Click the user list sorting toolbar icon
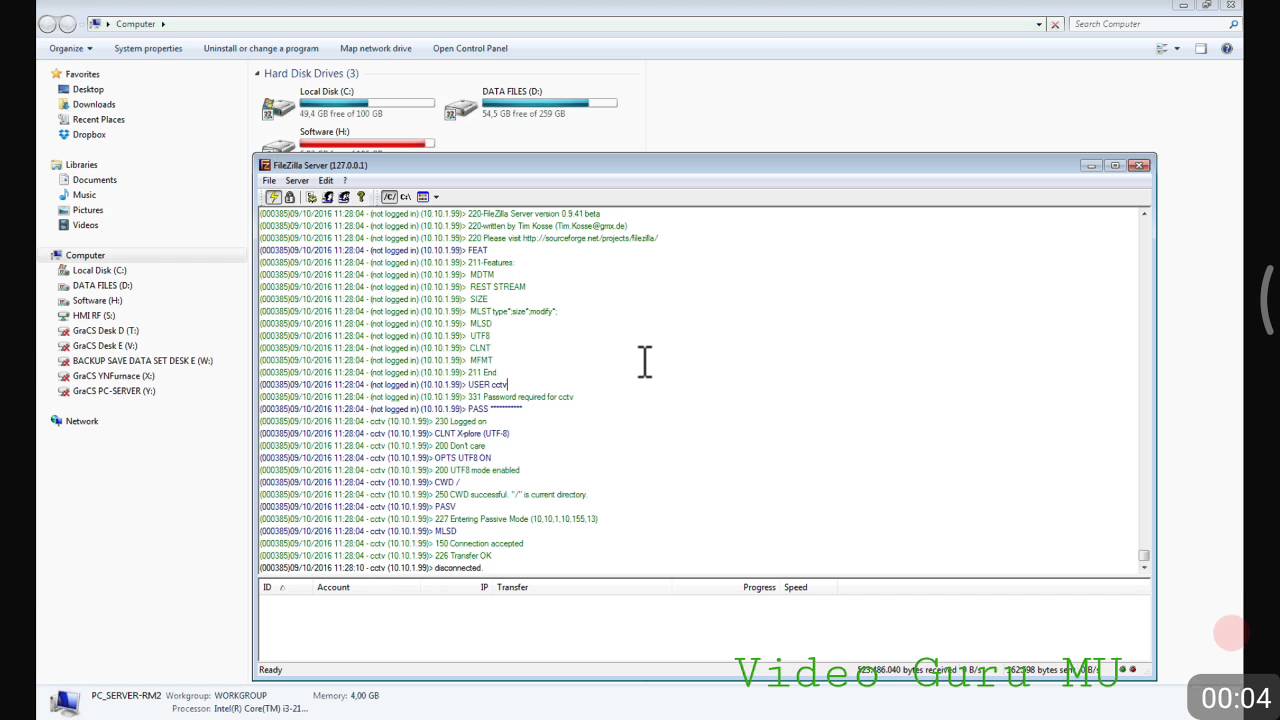1280x720 pixels. click(x=423, y=197)
